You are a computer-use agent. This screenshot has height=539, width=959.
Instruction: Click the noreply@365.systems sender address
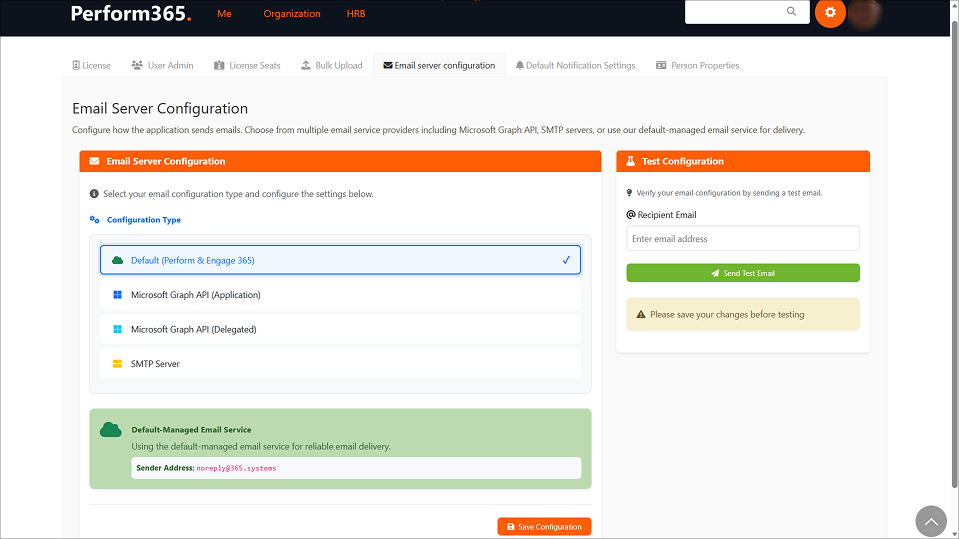click(236, 468)
